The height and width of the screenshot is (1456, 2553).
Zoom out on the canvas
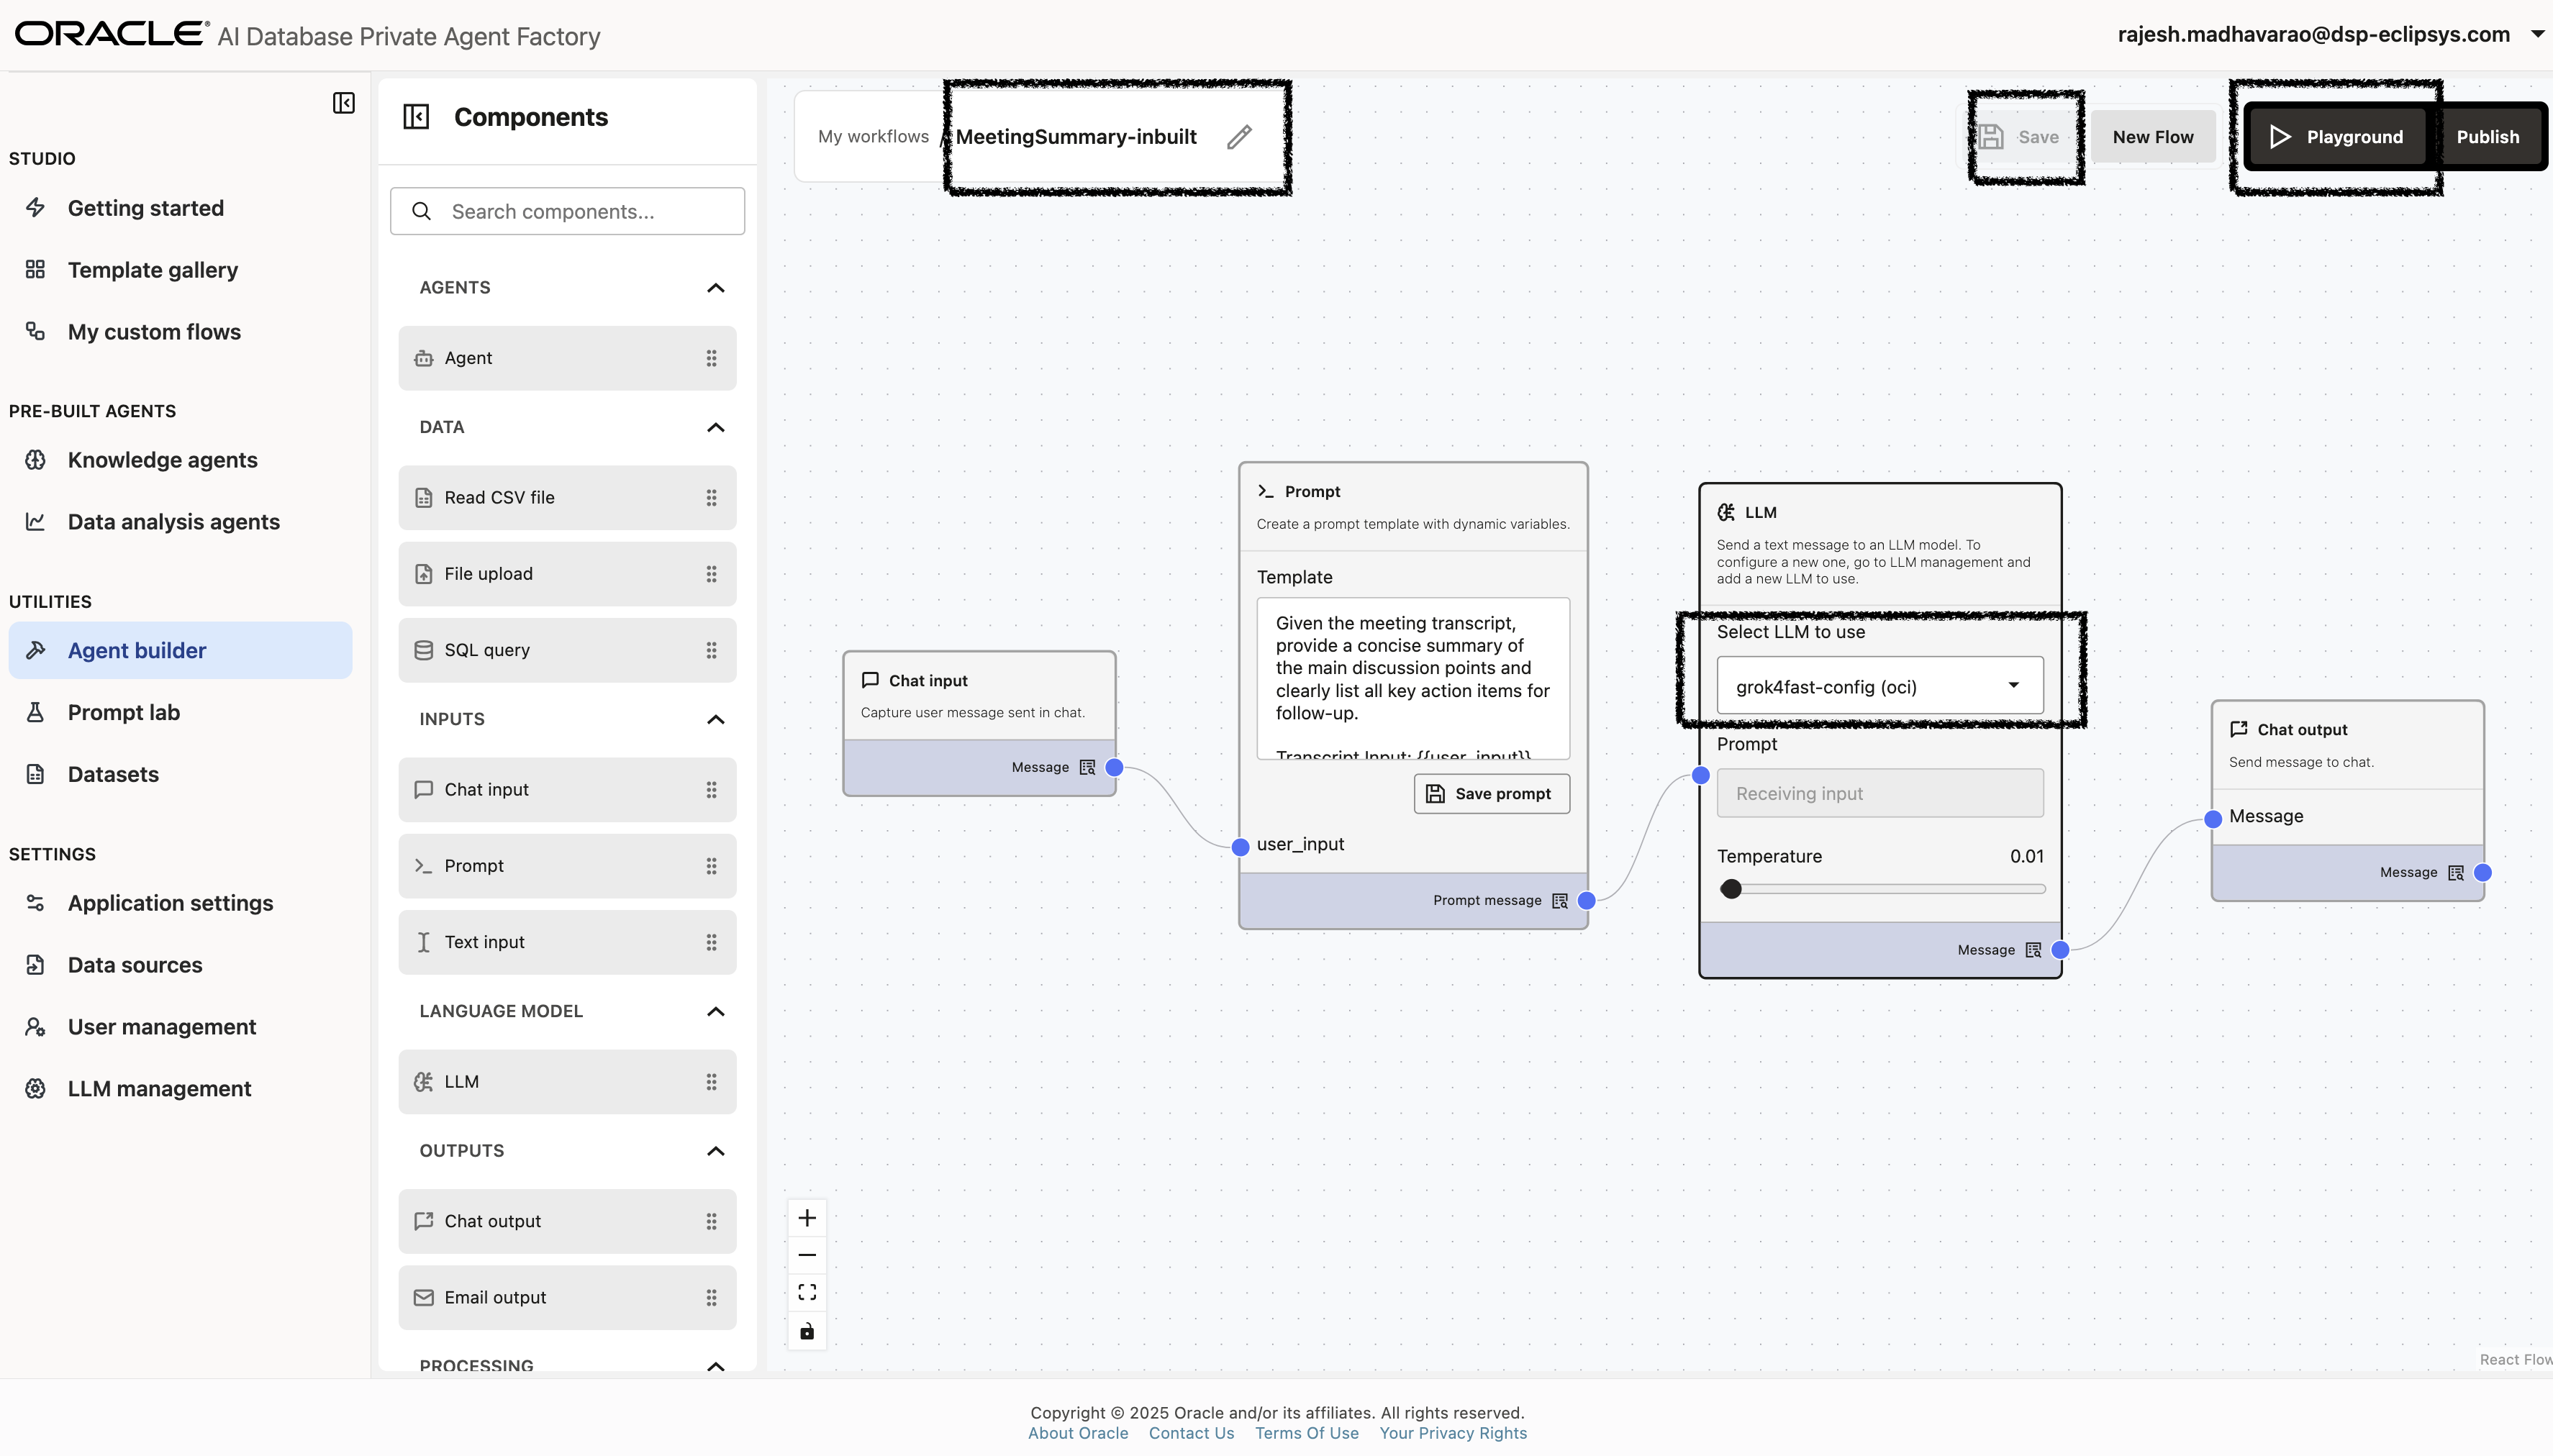(x=806, y=1254)
